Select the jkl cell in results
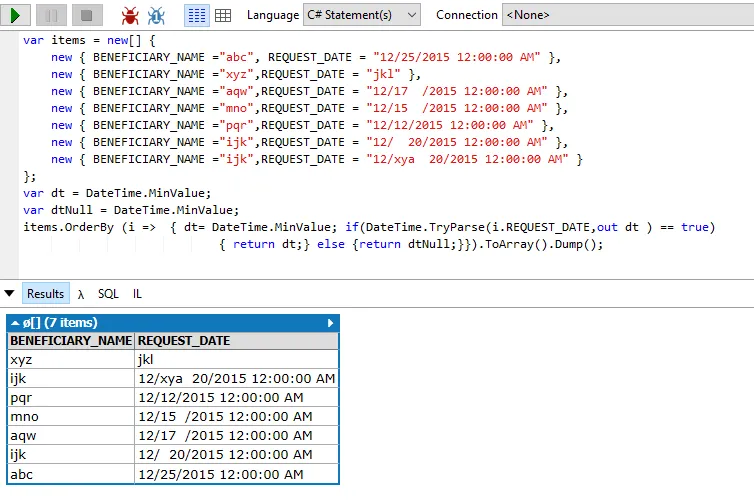Image resolution: width=754 pixels, height=501 pixels. 237,359
